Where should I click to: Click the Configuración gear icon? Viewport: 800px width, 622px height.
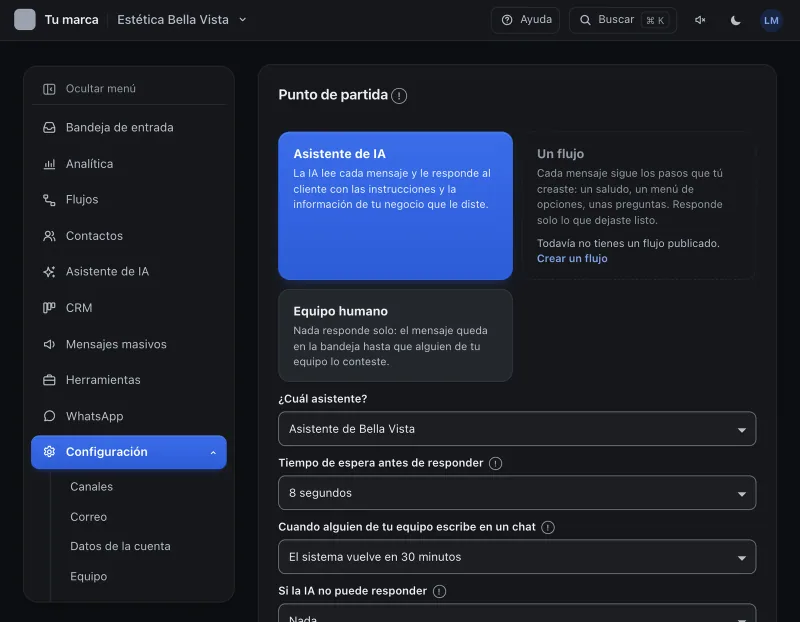click(x=49, y=452)
